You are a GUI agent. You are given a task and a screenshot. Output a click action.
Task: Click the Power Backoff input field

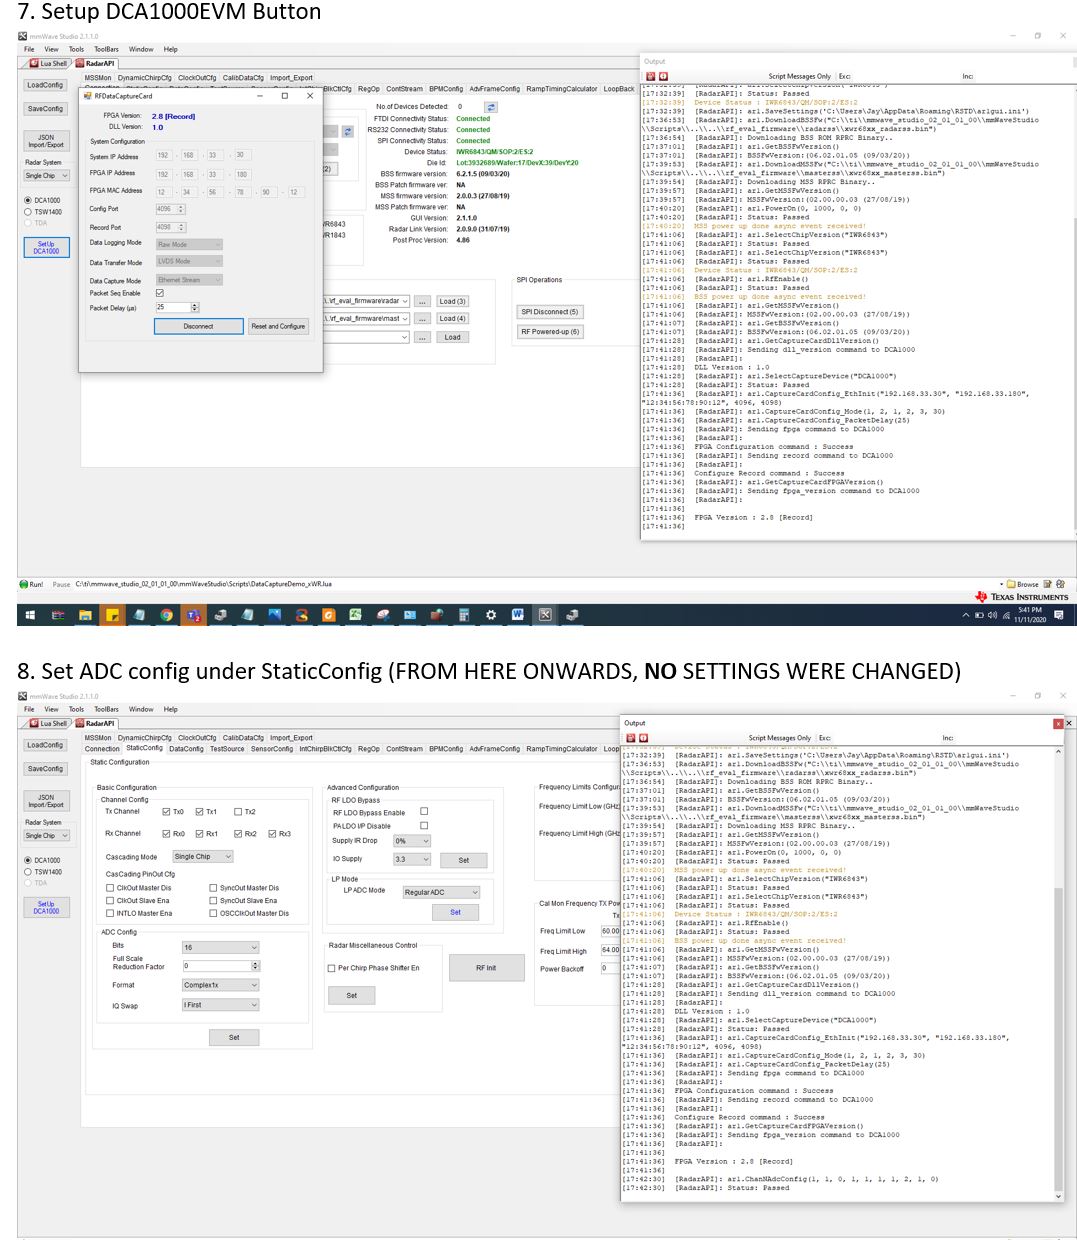610,968
